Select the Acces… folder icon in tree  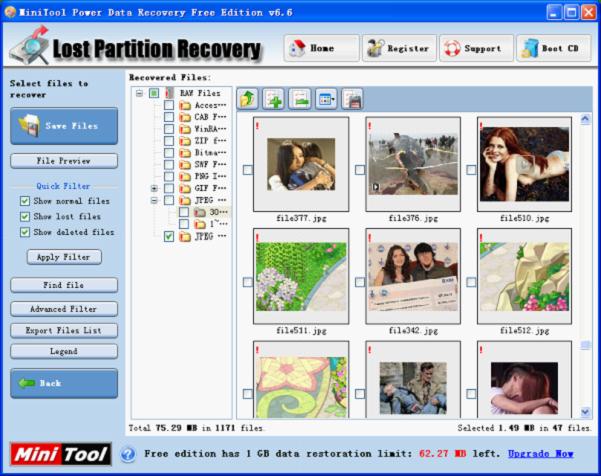(185, 105)
